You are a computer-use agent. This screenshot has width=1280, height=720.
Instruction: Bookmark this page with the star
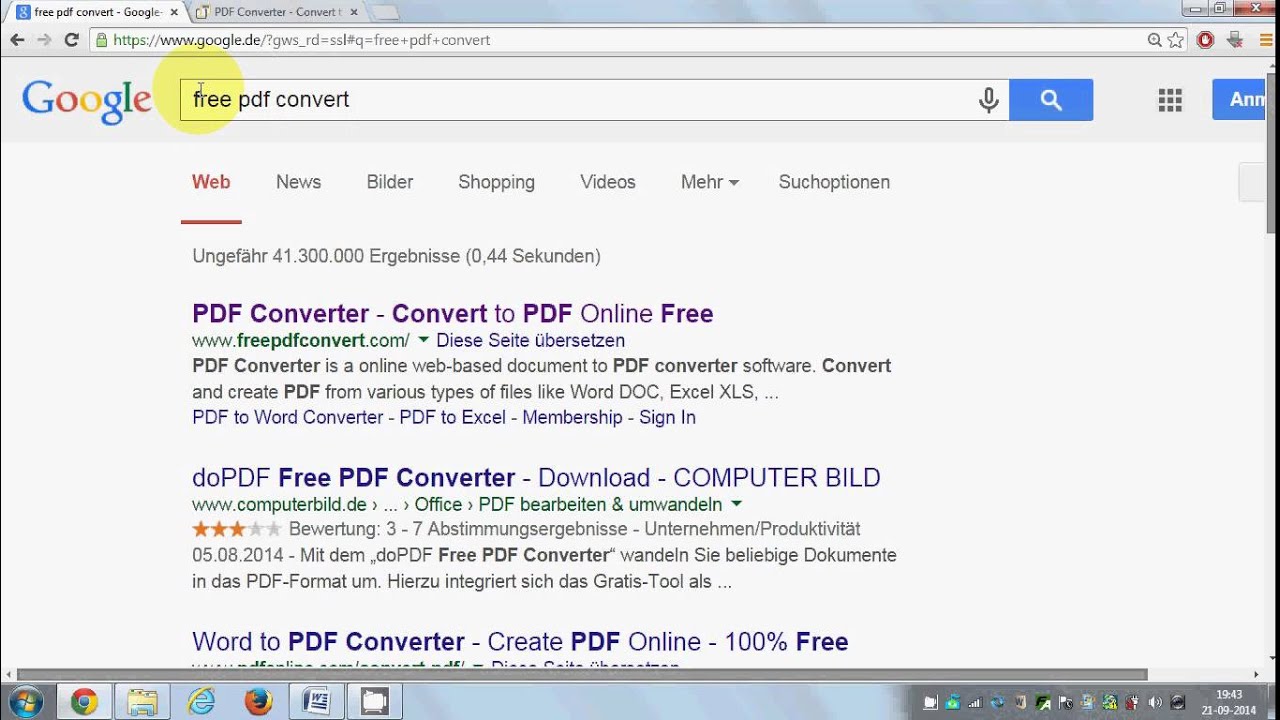point(1176,40)
